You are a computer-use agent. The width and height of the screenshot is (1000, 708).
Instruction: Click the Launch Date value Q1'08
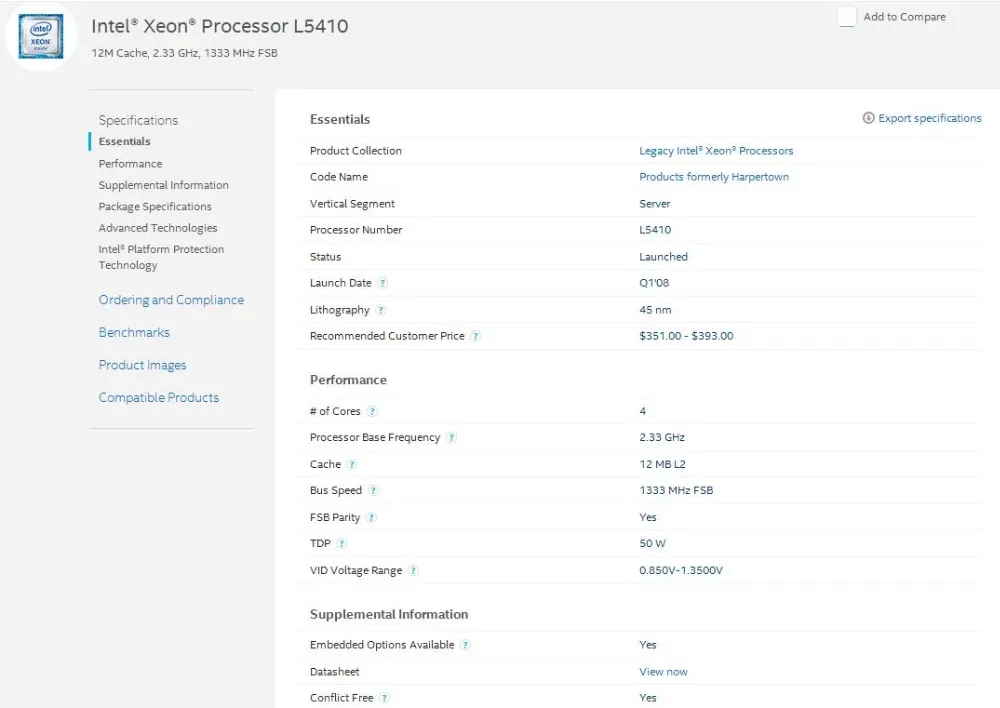tap(654, 283)
